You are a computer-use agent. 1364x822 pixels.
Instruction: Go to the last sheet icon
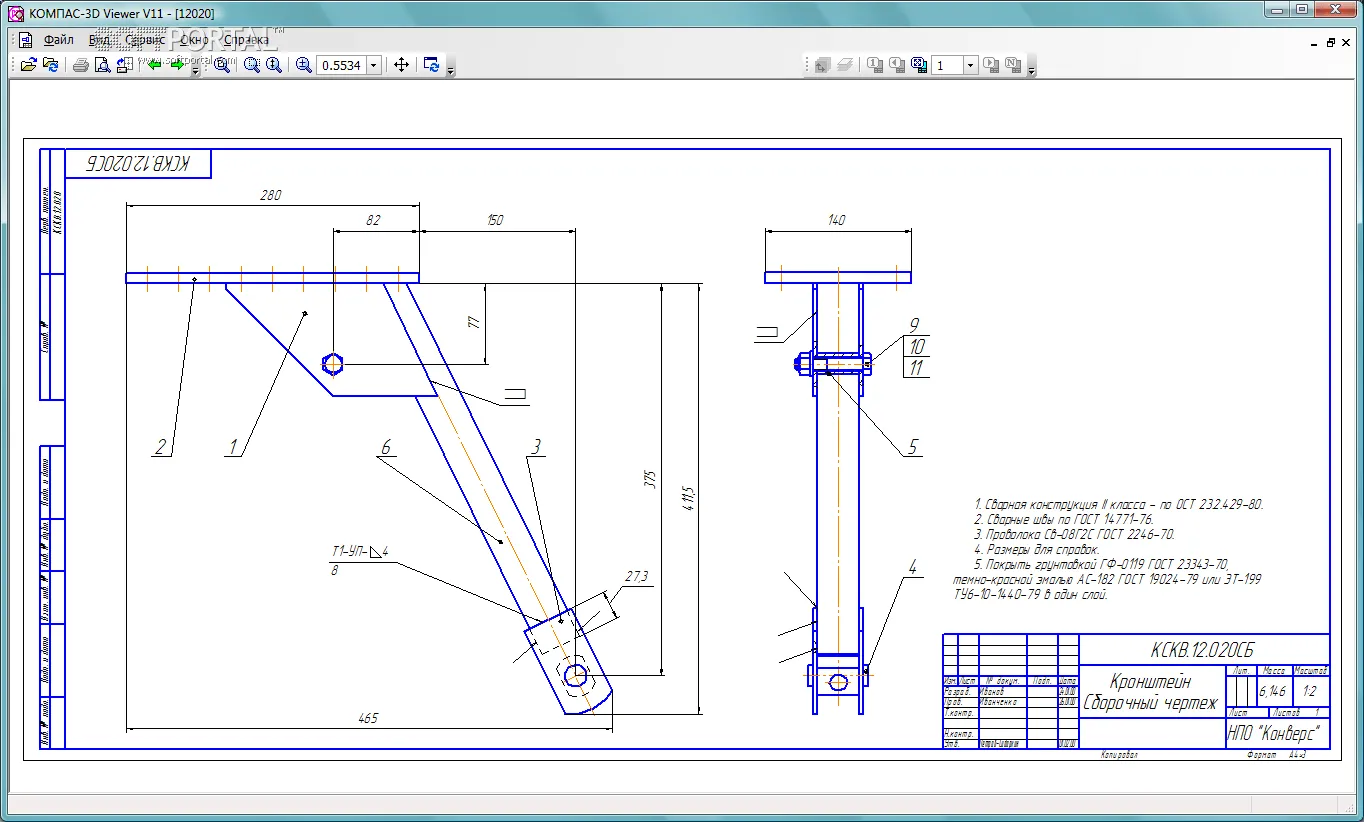coord(1013,65)
